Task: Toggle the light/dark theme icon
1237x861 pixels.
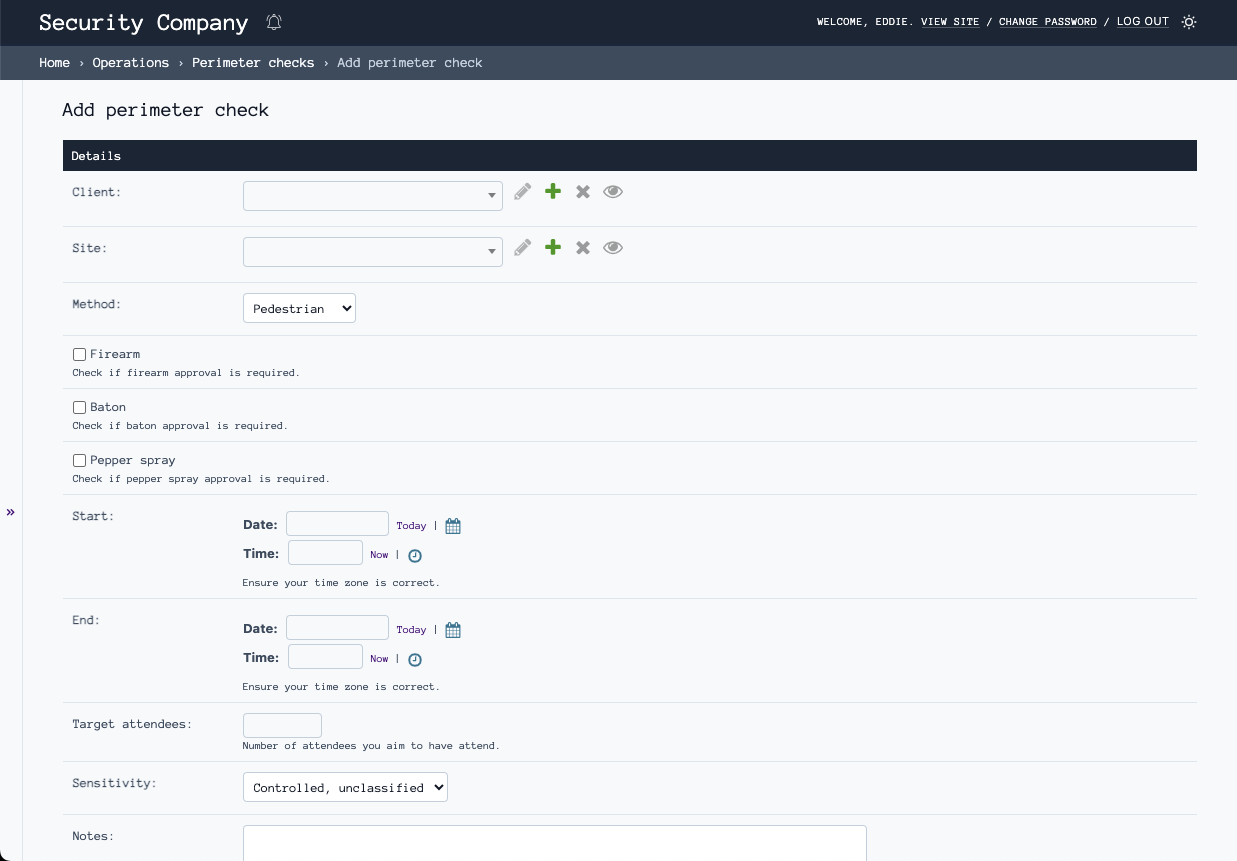Action: [1188, 22]
